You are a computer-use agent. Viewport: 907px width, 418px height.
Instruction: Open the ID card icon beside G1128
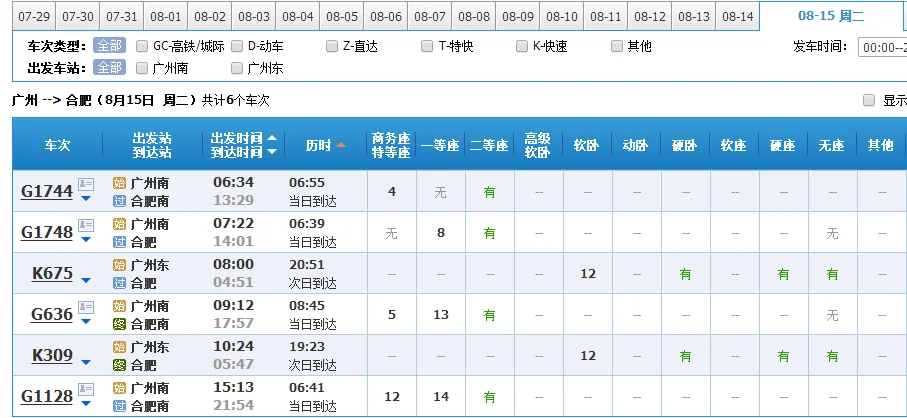[86, 389]
